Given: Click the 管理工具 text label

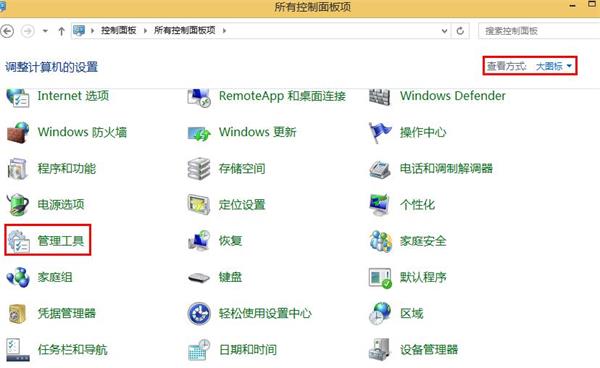Looking at the screenshot, I should [x=60, y=241].
